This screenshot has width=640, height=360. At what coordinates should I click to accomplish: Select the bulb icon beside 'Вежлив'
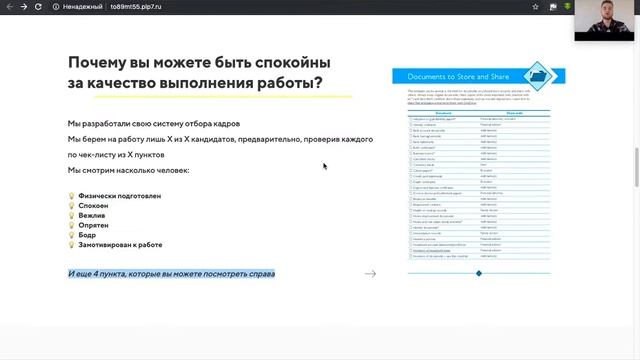point(71,216)
